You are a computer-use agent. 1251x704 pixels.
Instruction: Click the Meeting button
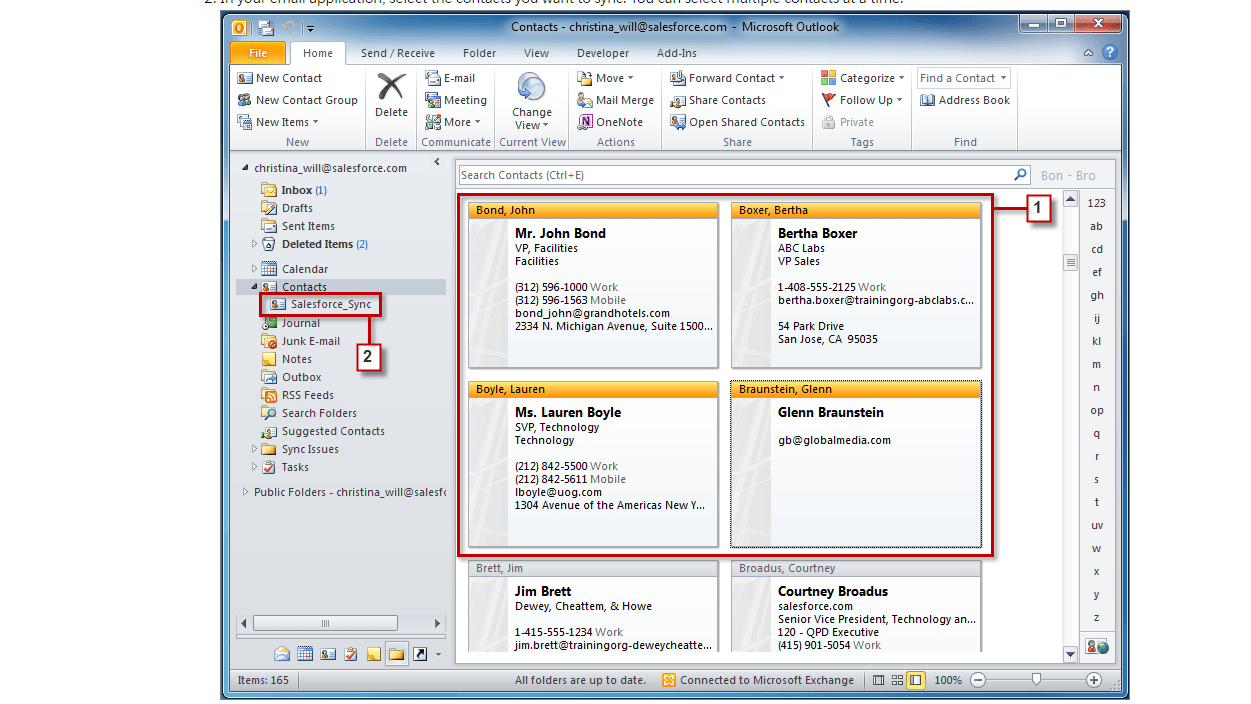click(456, 100)
